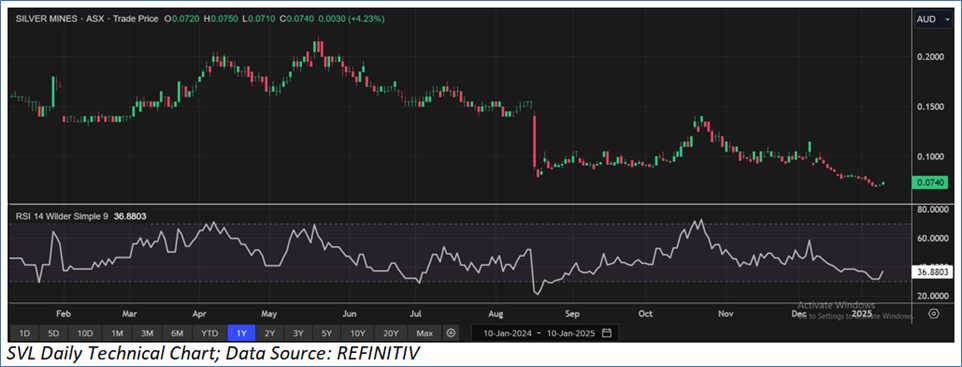The width and height of the screenshot is (962, 367).
Task: Click the Feb label on the time axis
Action: tap(63, 313)
